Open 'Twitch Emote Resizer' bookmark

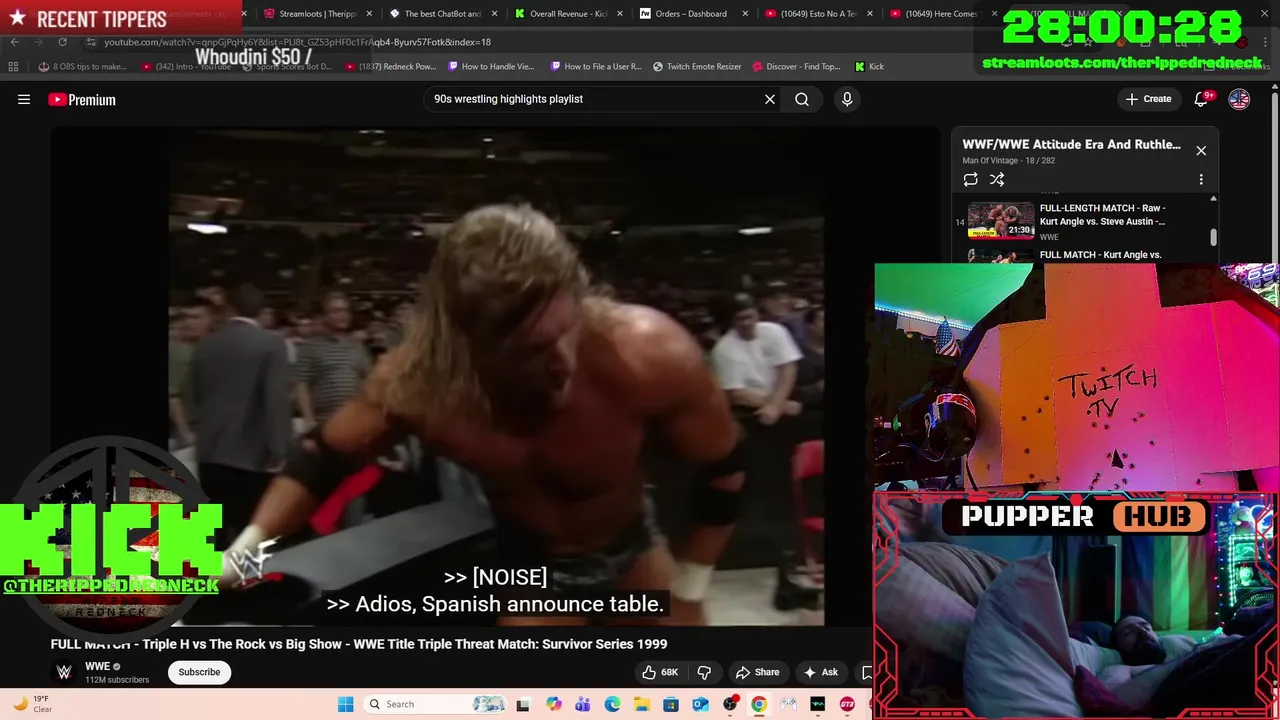[x=697, y=66]
